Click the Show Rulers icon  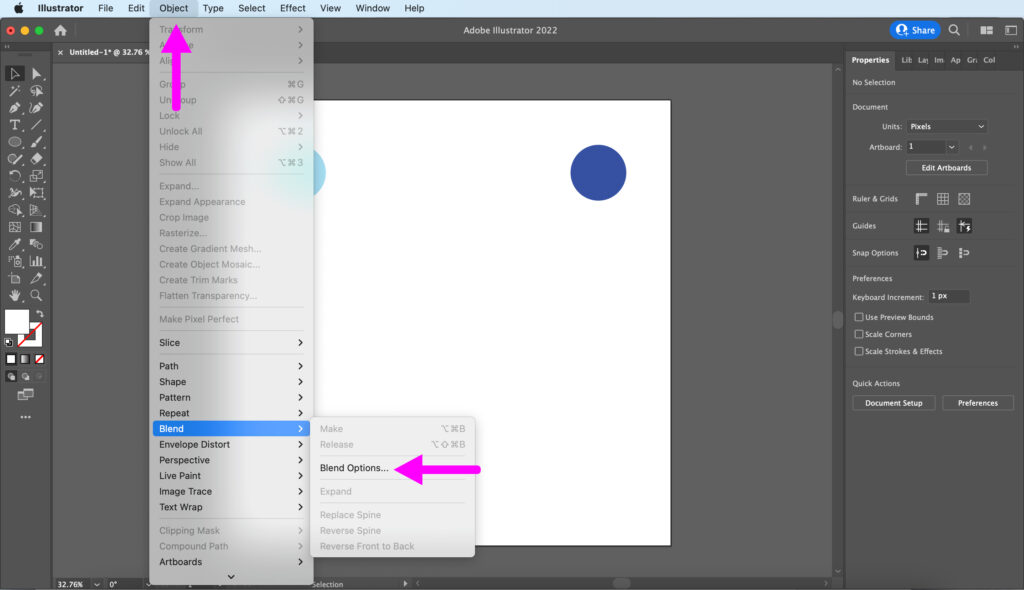(921, 199)
